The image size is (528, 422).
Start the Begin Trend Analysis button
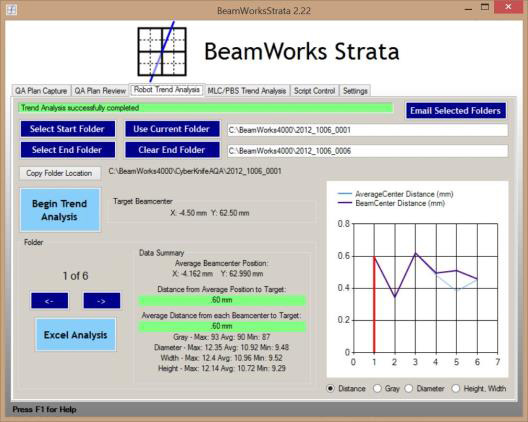(x=60, y=210)
